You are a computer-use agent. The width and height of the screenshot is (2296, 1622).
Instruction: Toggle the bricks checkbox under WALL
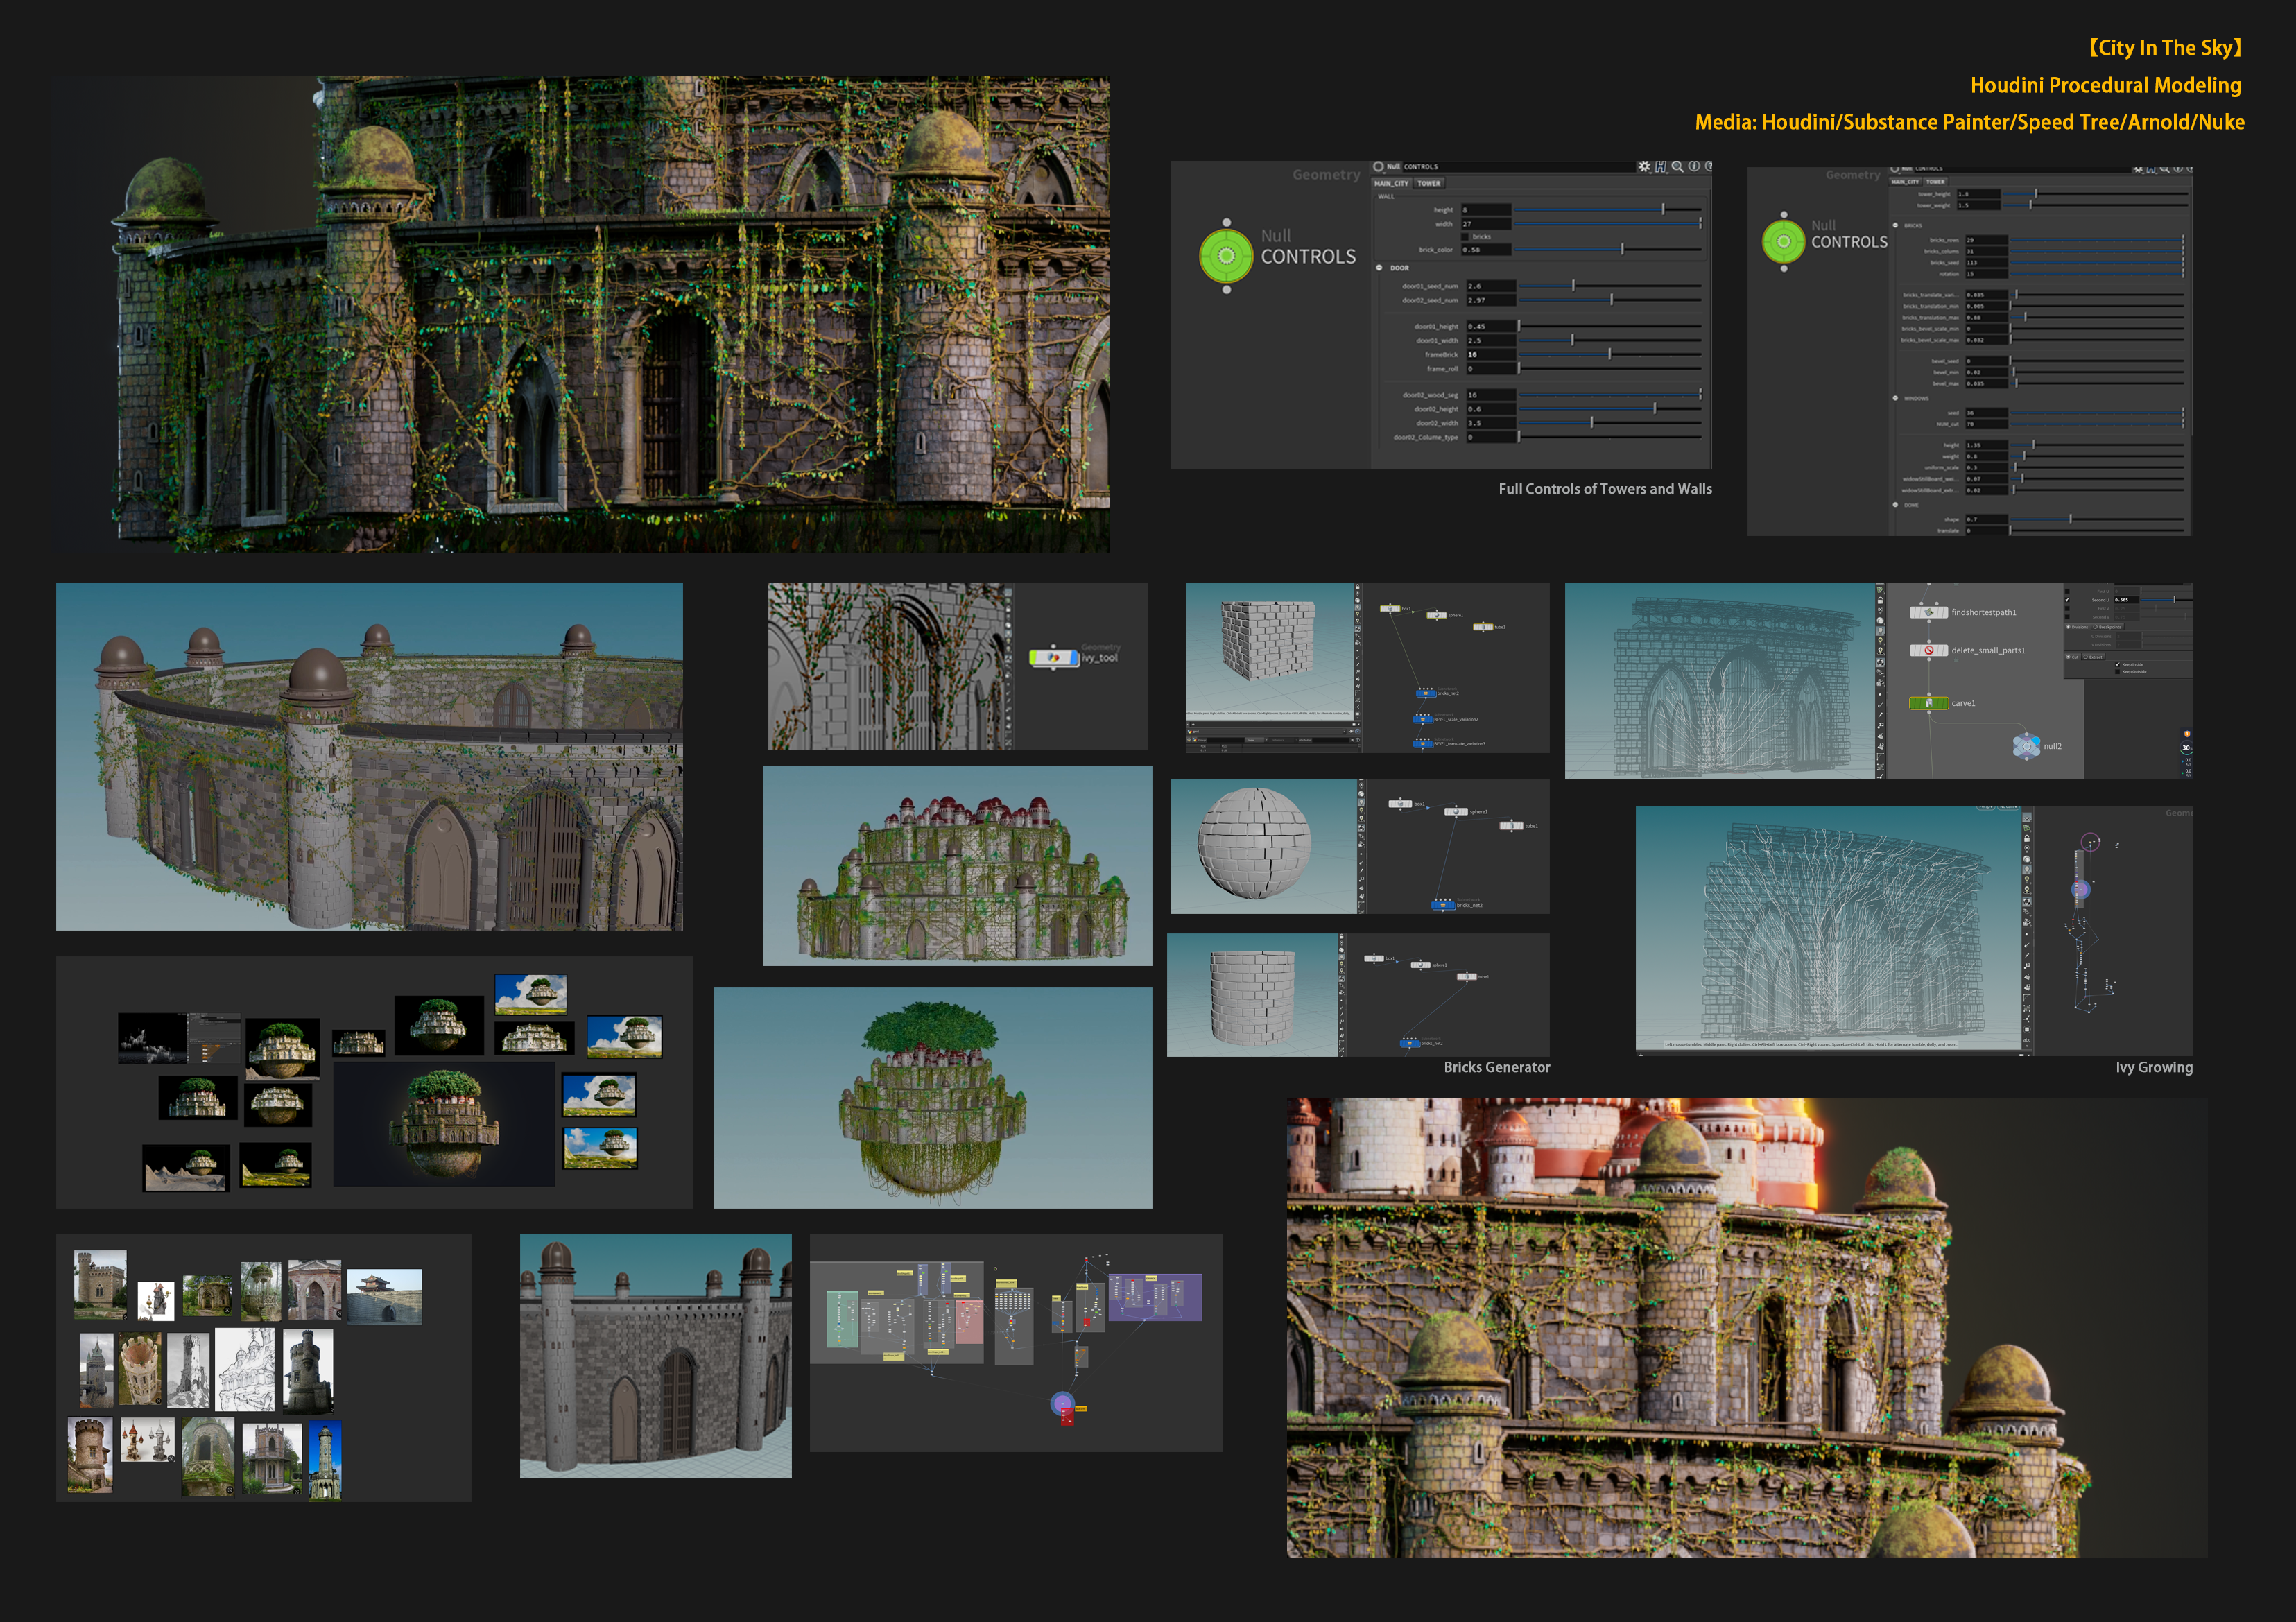pos(1465,237)
